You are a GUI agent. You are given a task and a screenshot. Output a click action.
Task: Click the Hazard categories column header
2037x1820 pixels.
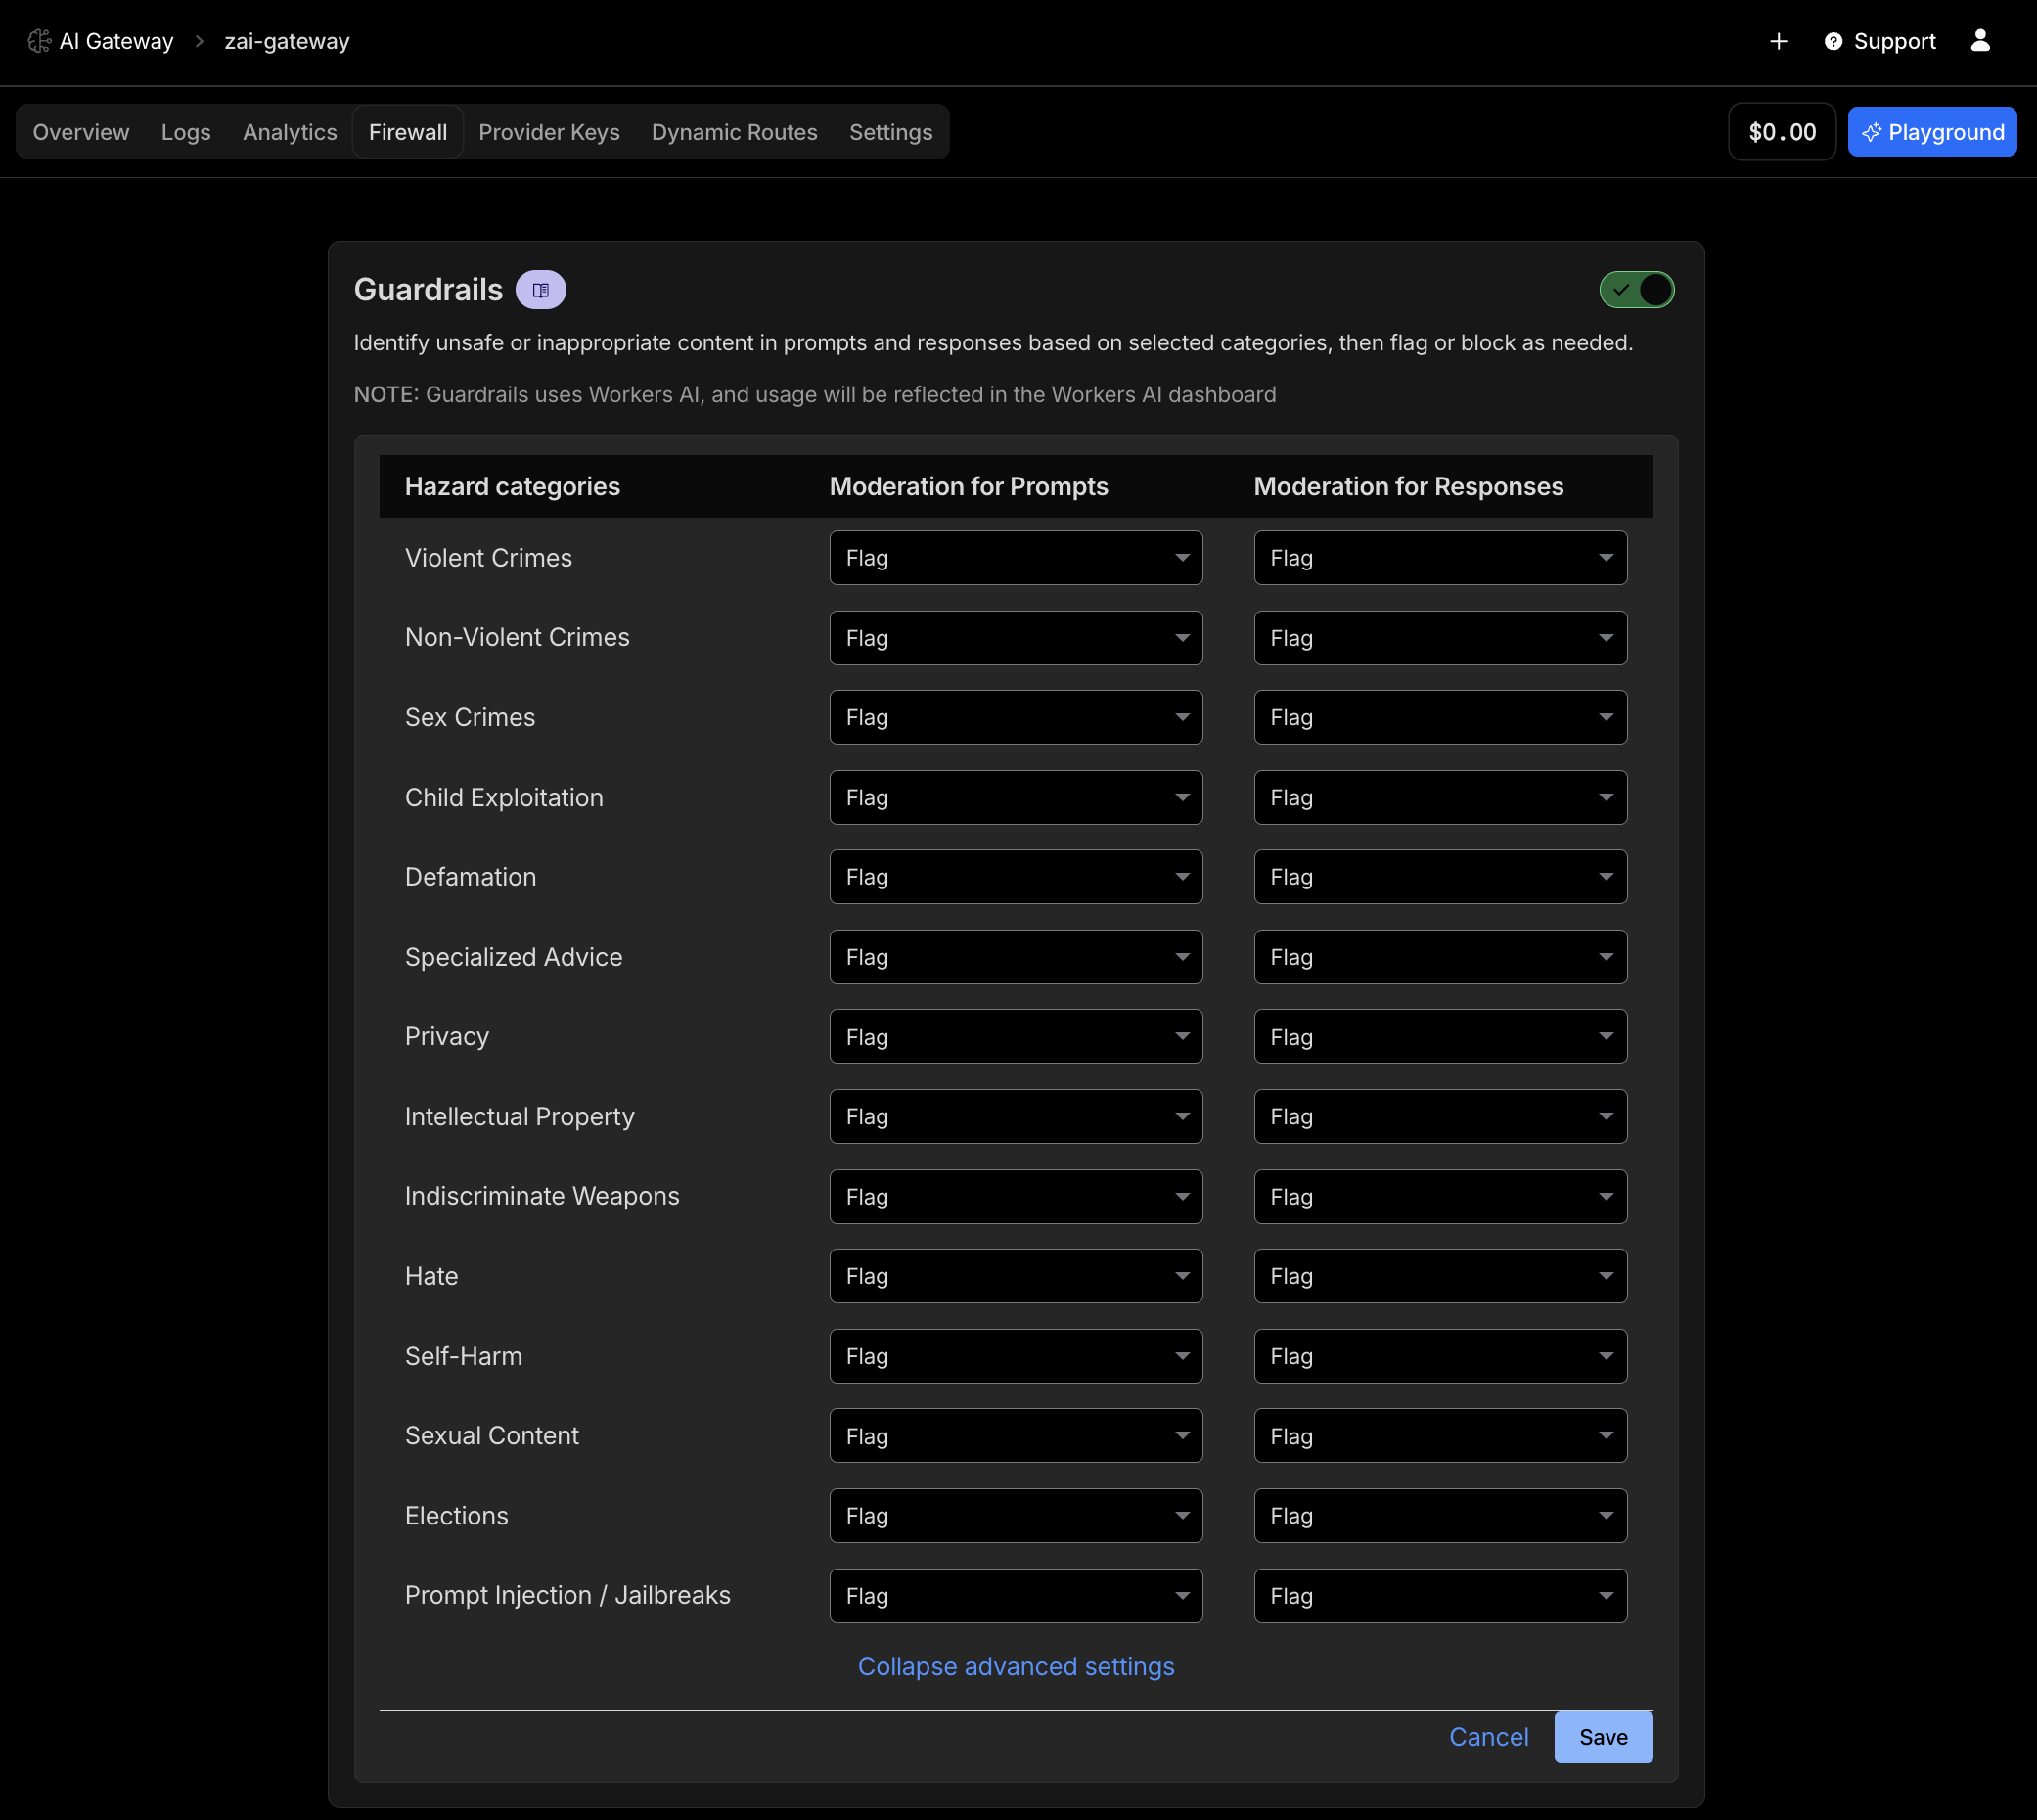pyautogui.click(x=512, y=487)
